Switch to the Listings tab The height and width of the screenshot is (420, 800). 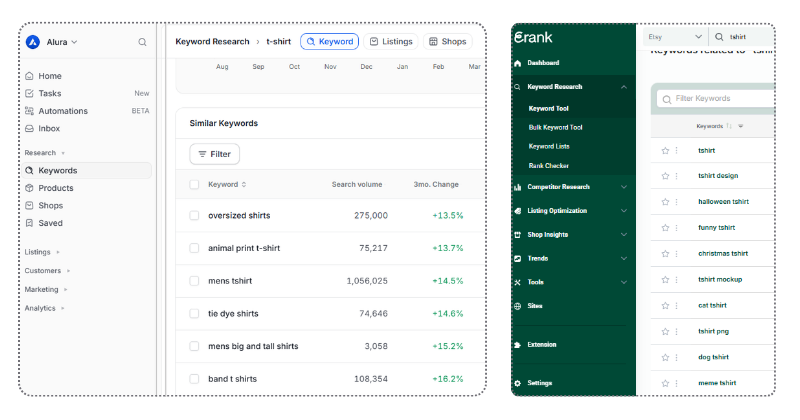click(x=391, y=41)
